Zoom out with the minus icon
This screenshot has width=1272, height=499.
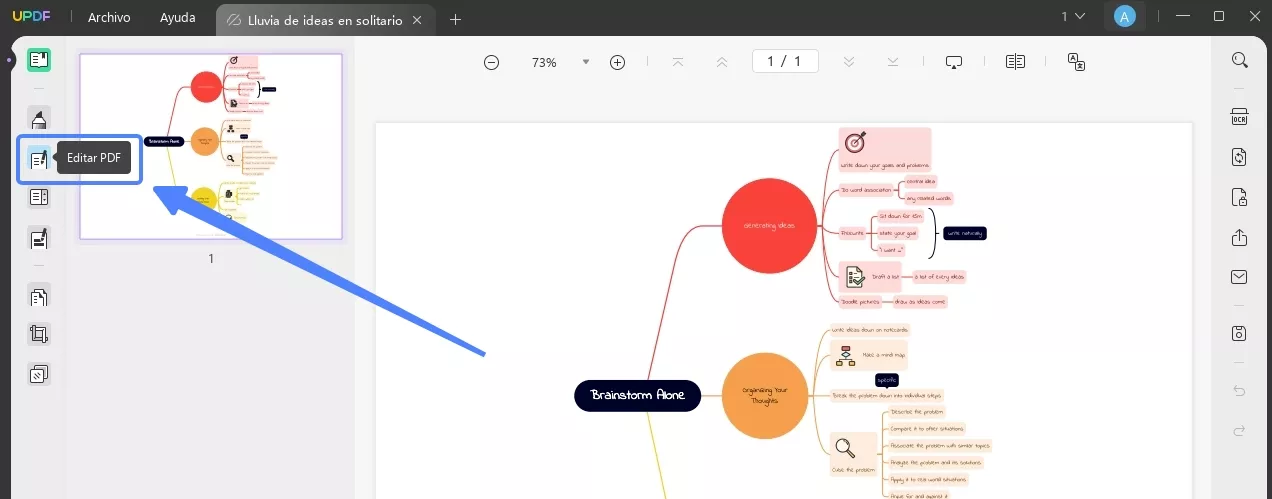(491, 62)
